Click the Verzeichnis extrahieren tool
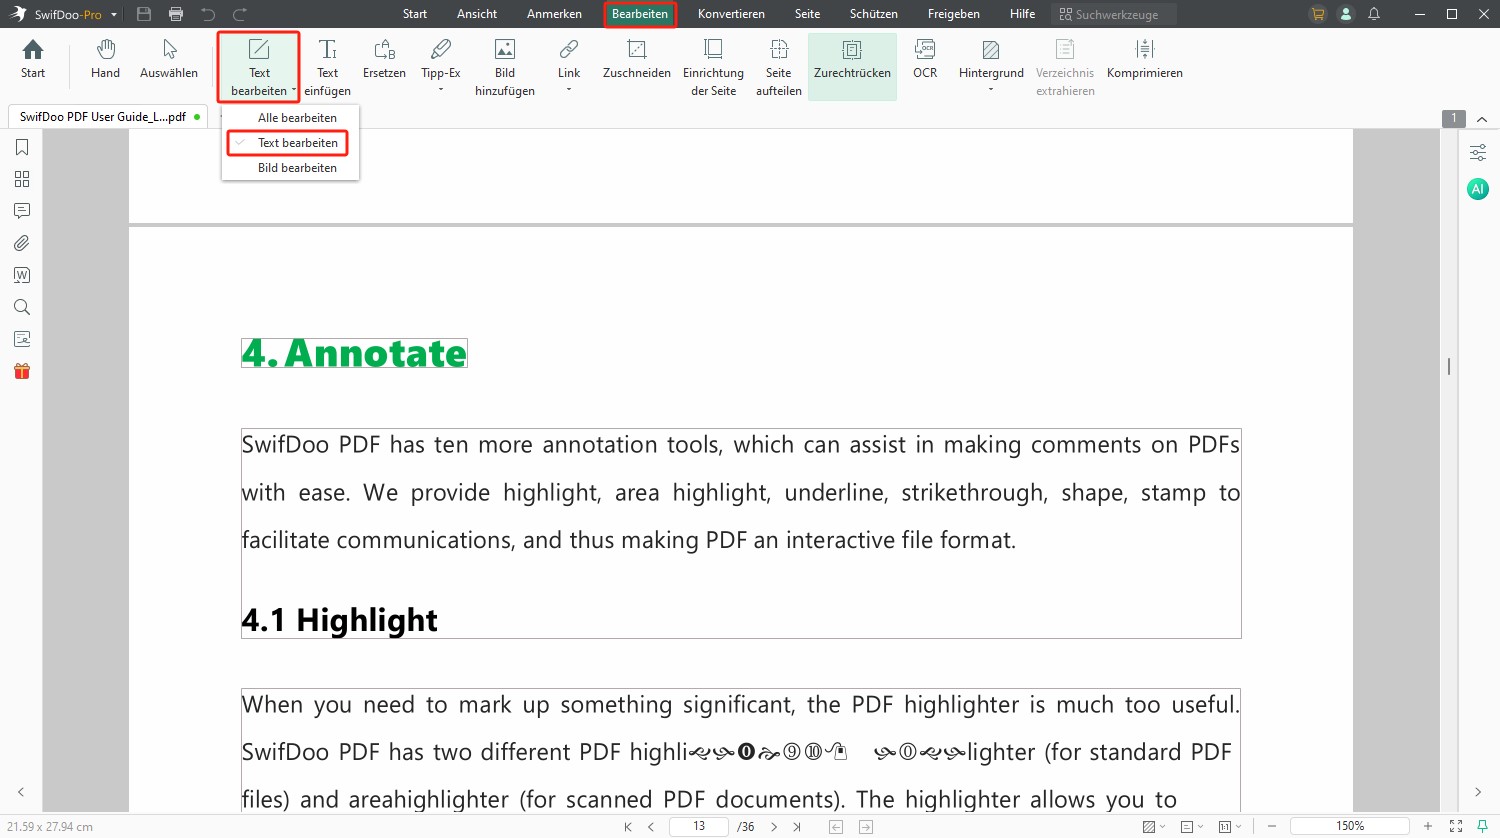This screenshot has width=1500, height=838. tap(1065, 68)
